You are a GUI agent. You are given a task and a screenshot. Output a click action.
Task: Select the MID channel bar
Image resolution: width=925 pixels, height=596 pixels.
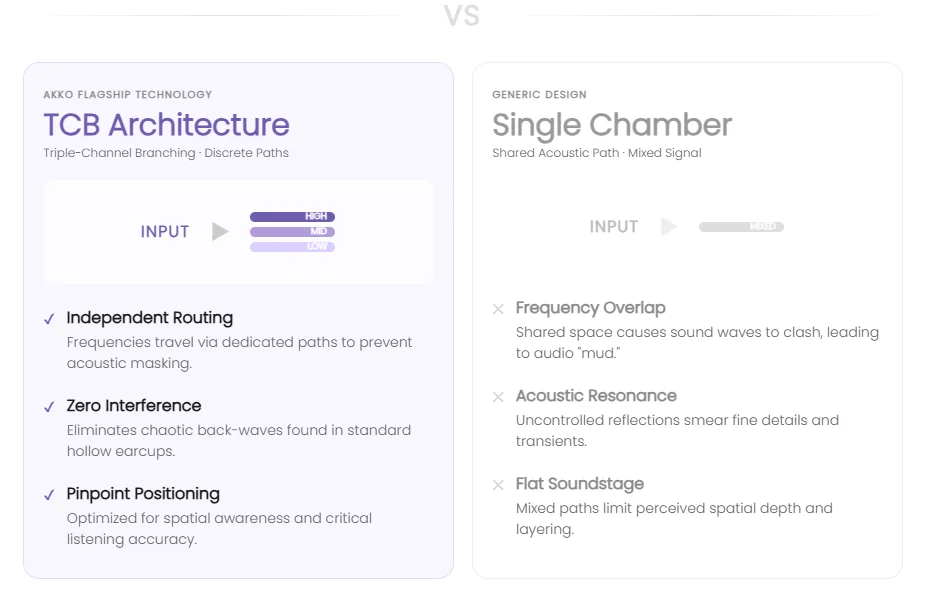click(x=292, y=232)
